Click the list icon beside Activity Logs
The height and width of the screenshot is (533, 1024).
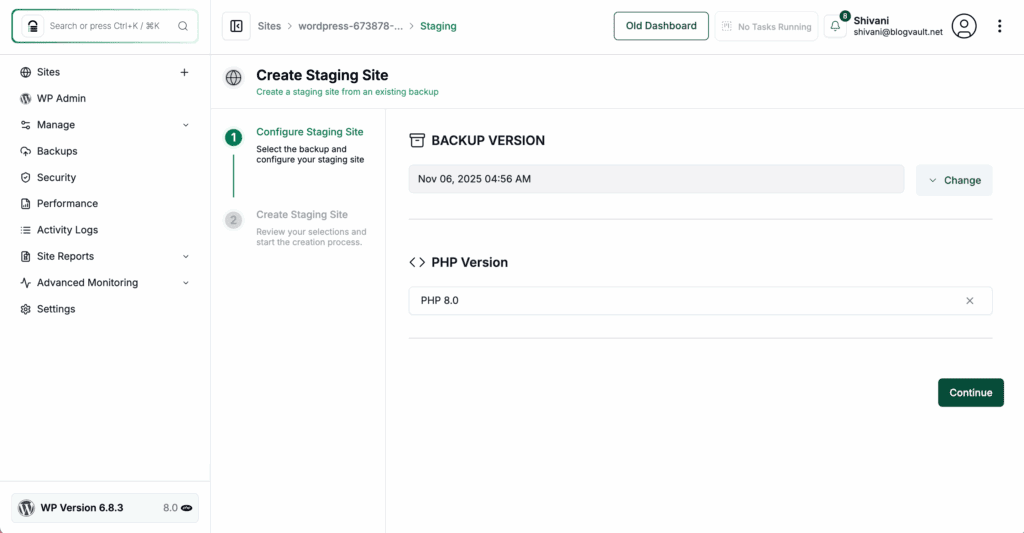[25, 230]
